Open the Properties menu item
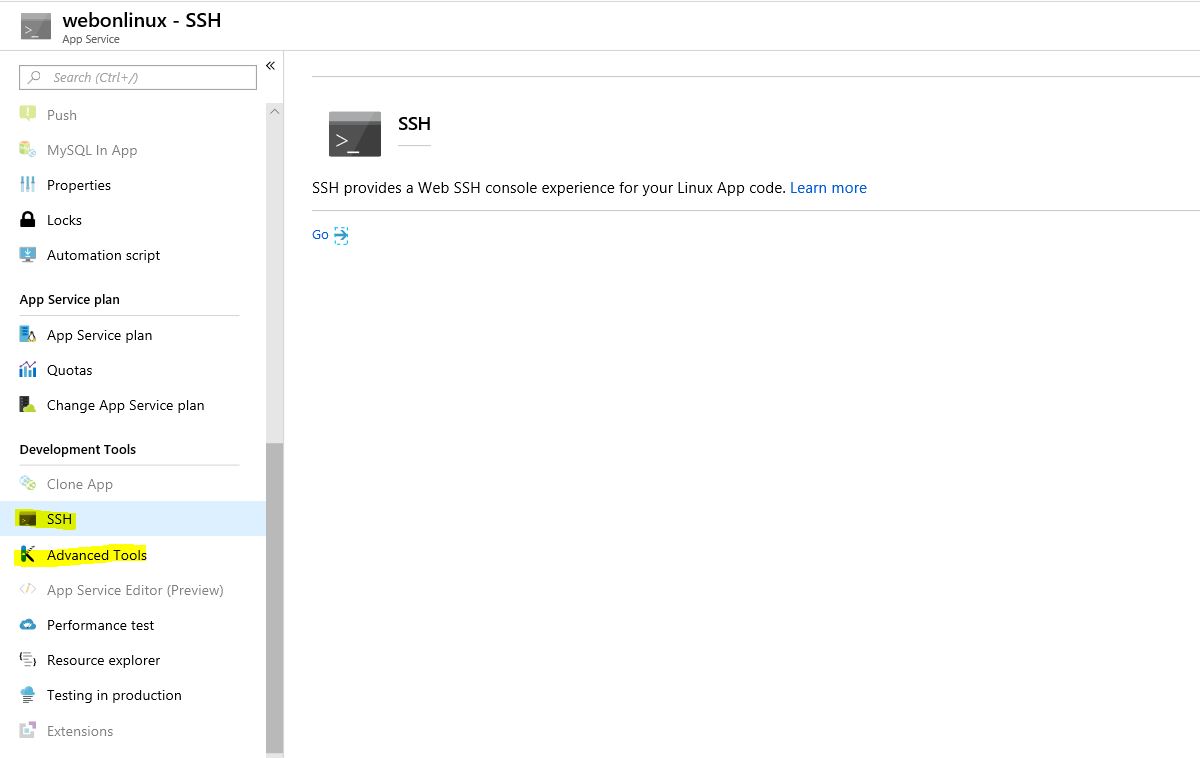Viewport: 1200px width, 758px height. (79, 185)
